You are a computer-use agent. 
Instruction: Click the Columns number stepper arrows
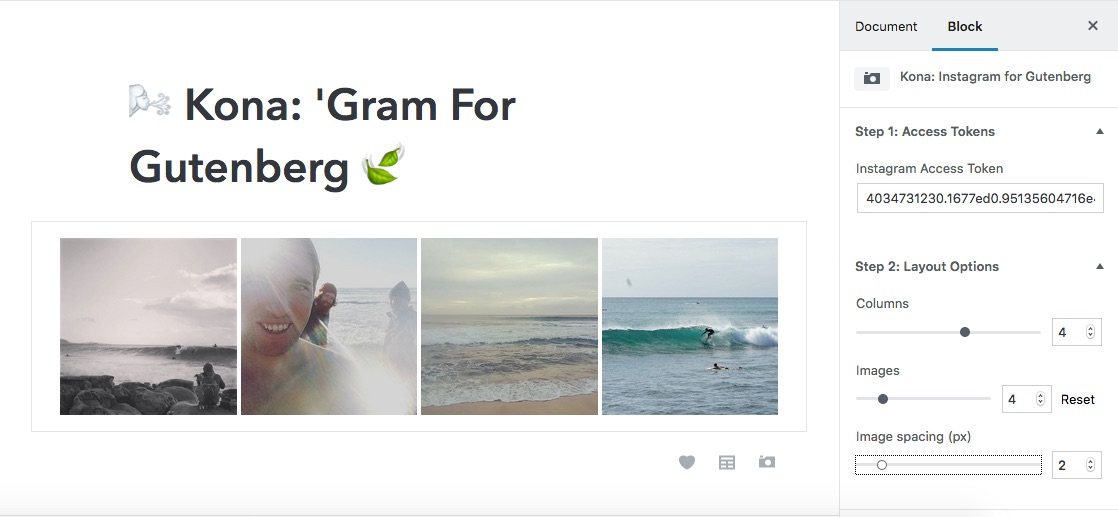[1090, 332]
